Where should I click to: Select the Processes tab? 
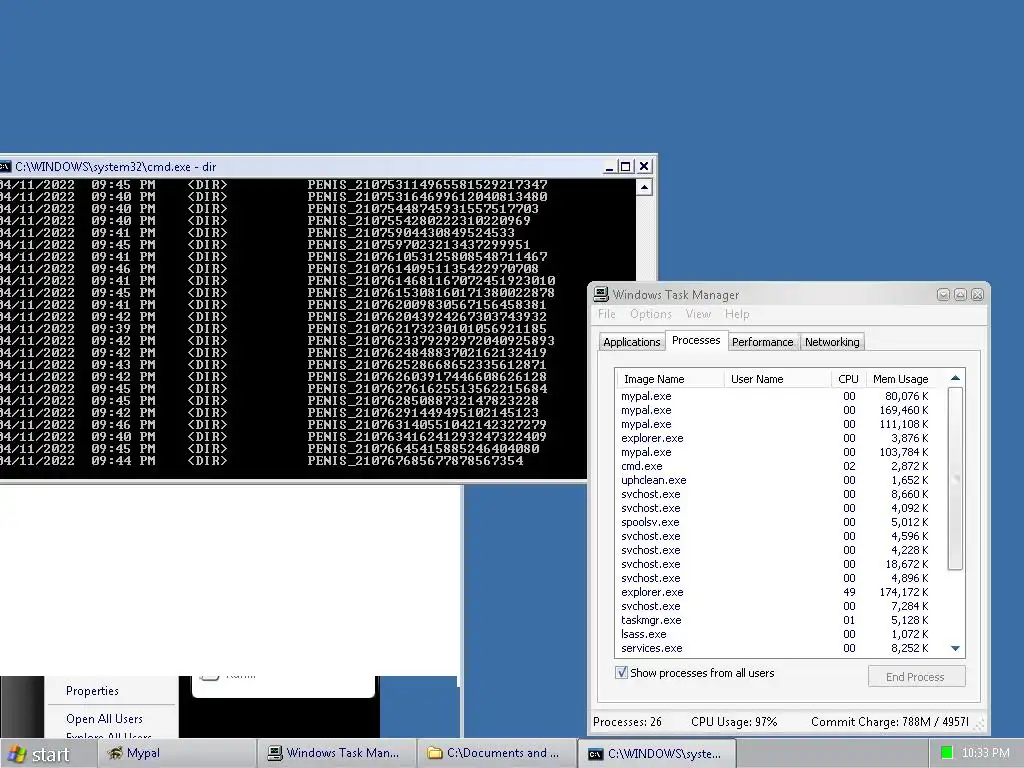[x=696, y=340]
